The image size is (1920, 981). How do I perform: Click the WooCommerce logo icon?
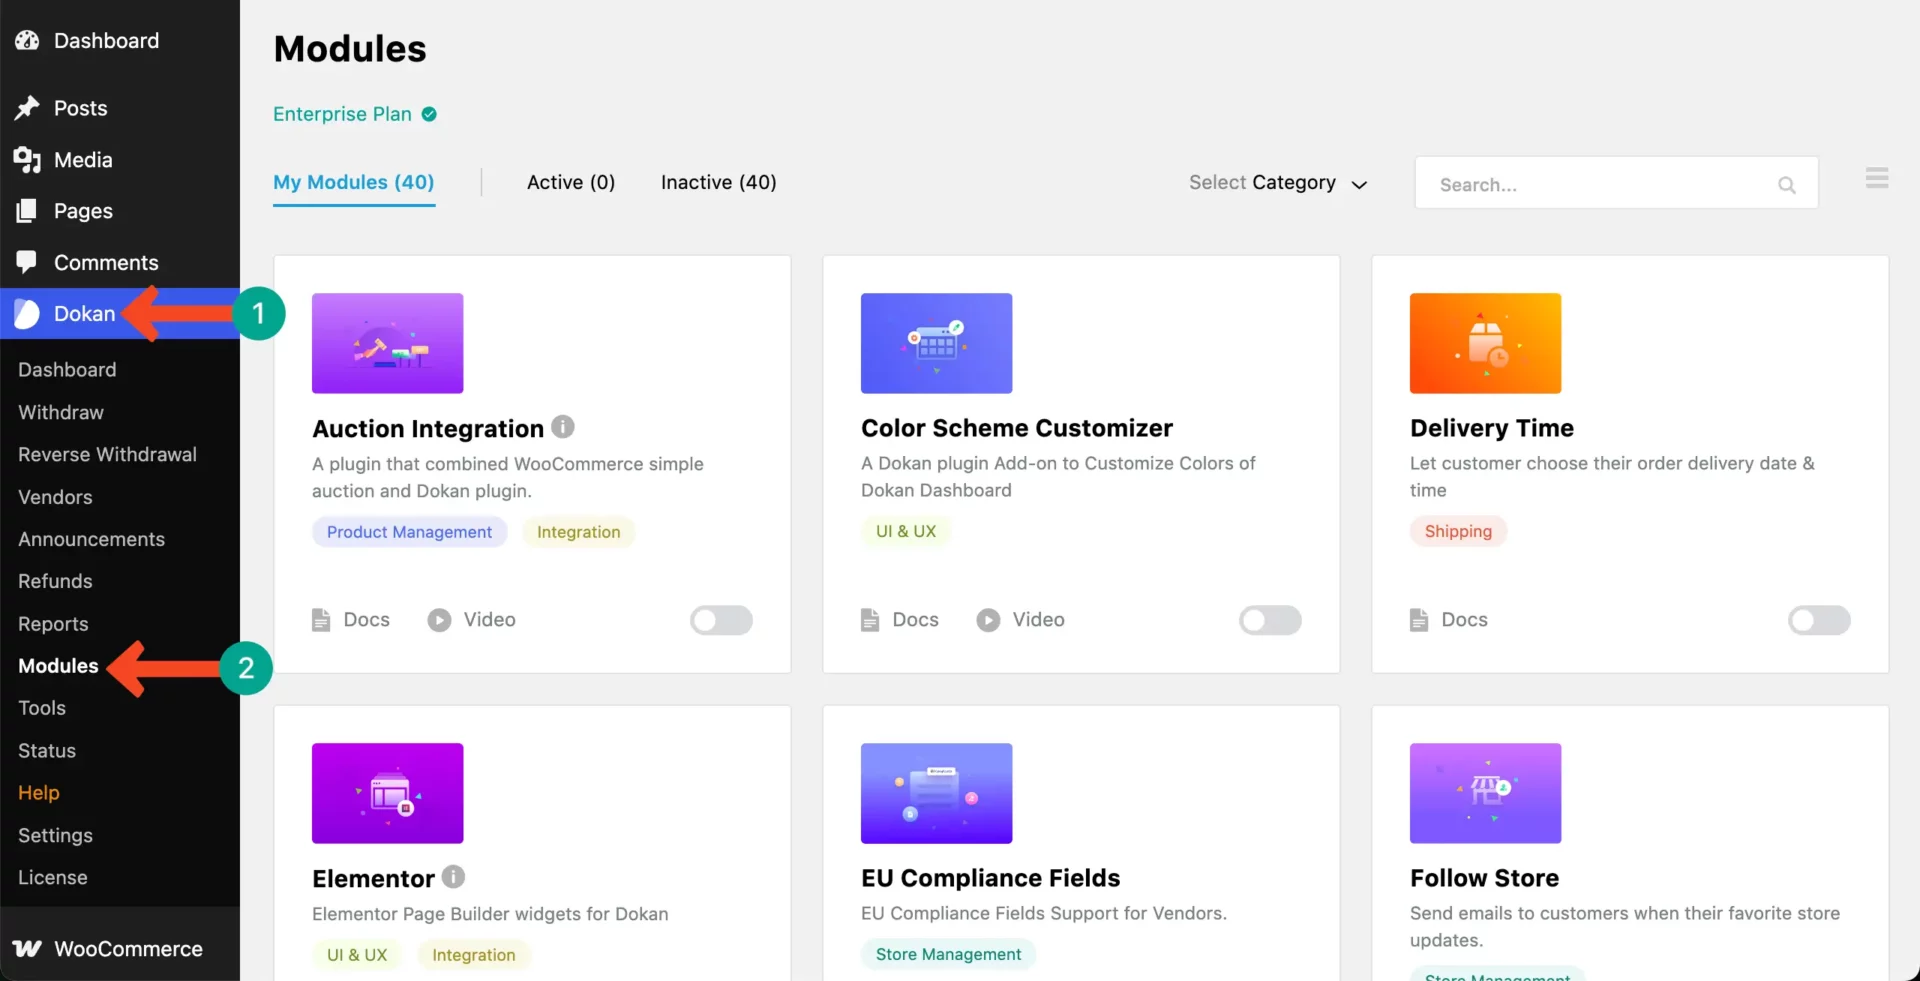pyautogui.click(x=27, y=948)
